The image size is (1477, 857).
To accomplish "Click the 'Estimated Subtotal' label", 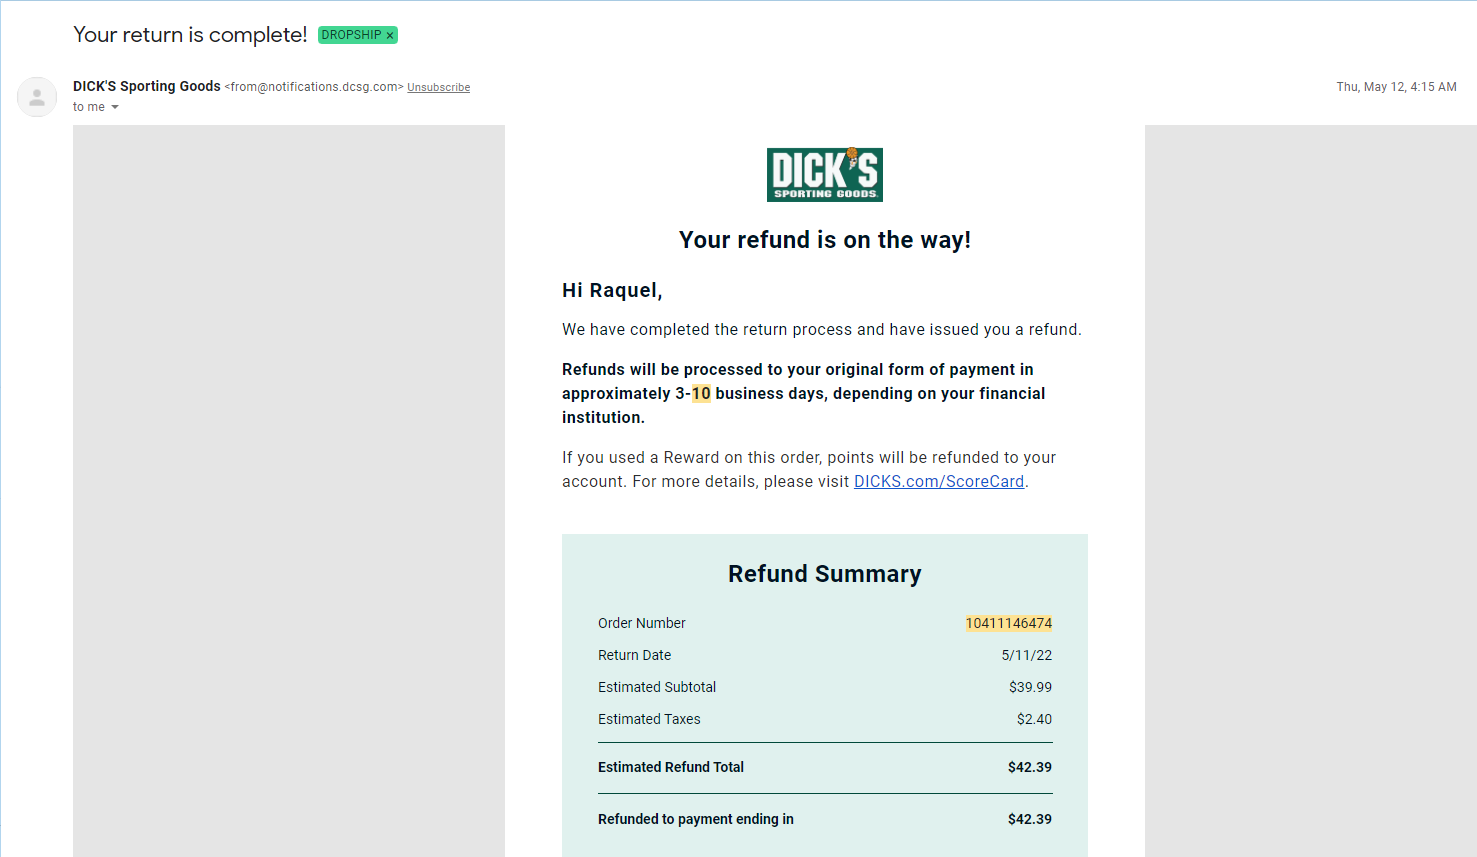I will pos(657,687).
